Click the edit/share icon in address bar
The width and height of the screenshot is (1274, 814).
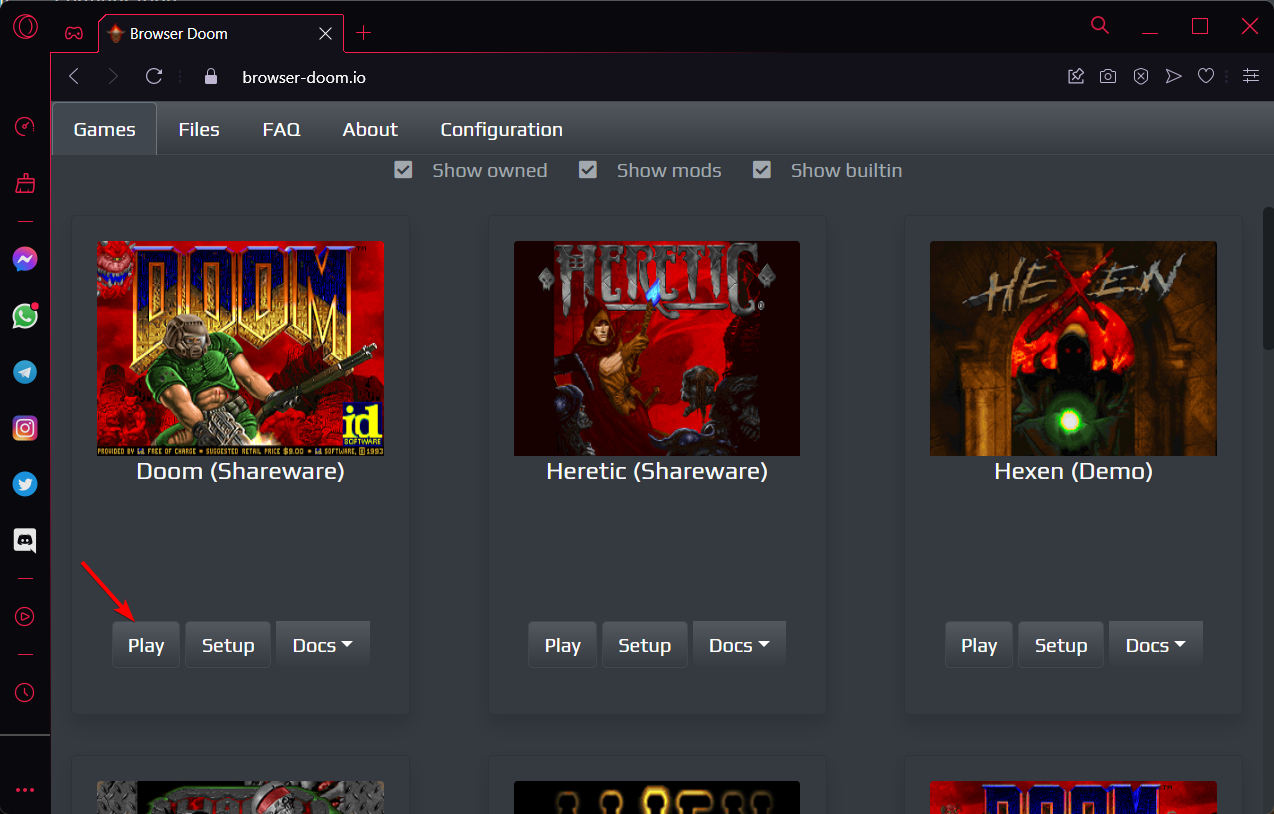coord(1076,76)
